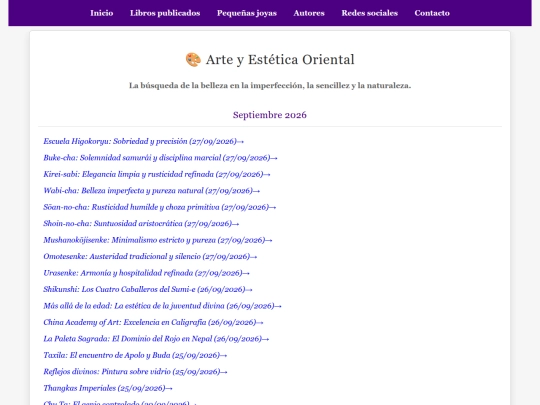
Task: Open Taxila: El encuentro de Apolo y Buda
Action: [135, 355]
